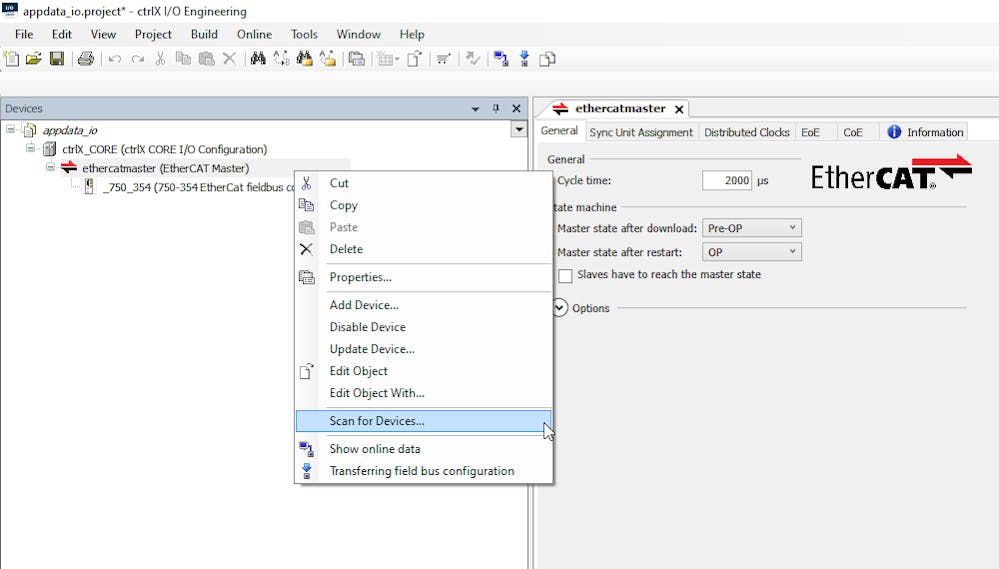
Task: Choose Delete in the context menu
Action: [x=423, y=249]
